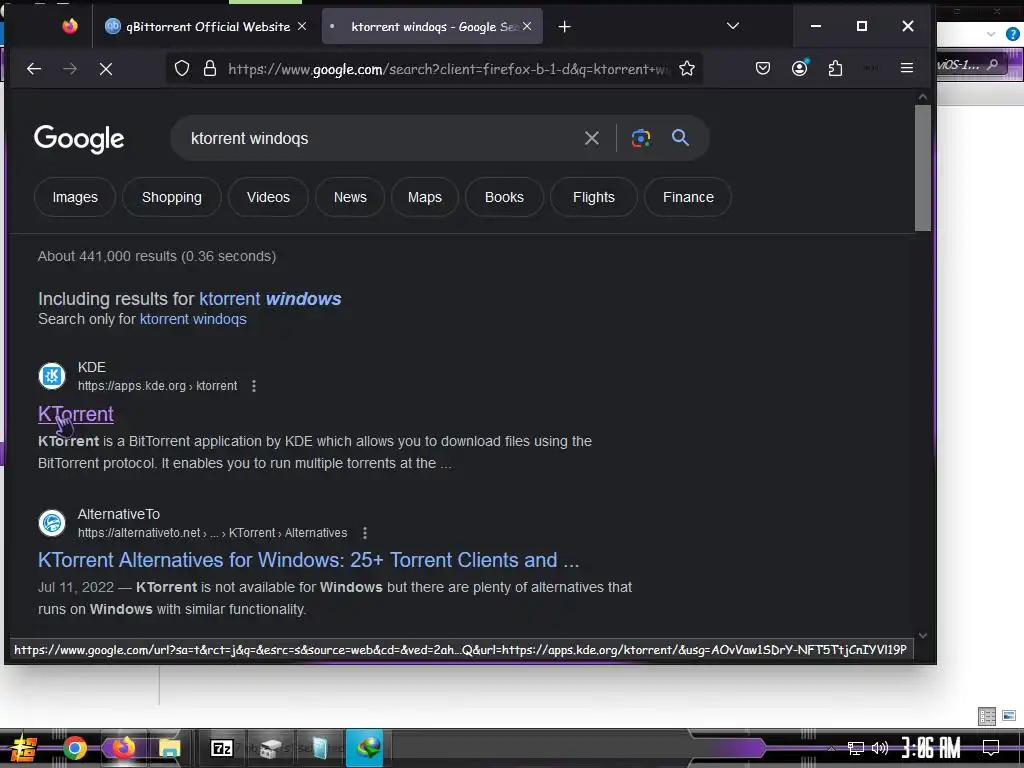
Task: Open a new browser tab
Action: point(565,27)
